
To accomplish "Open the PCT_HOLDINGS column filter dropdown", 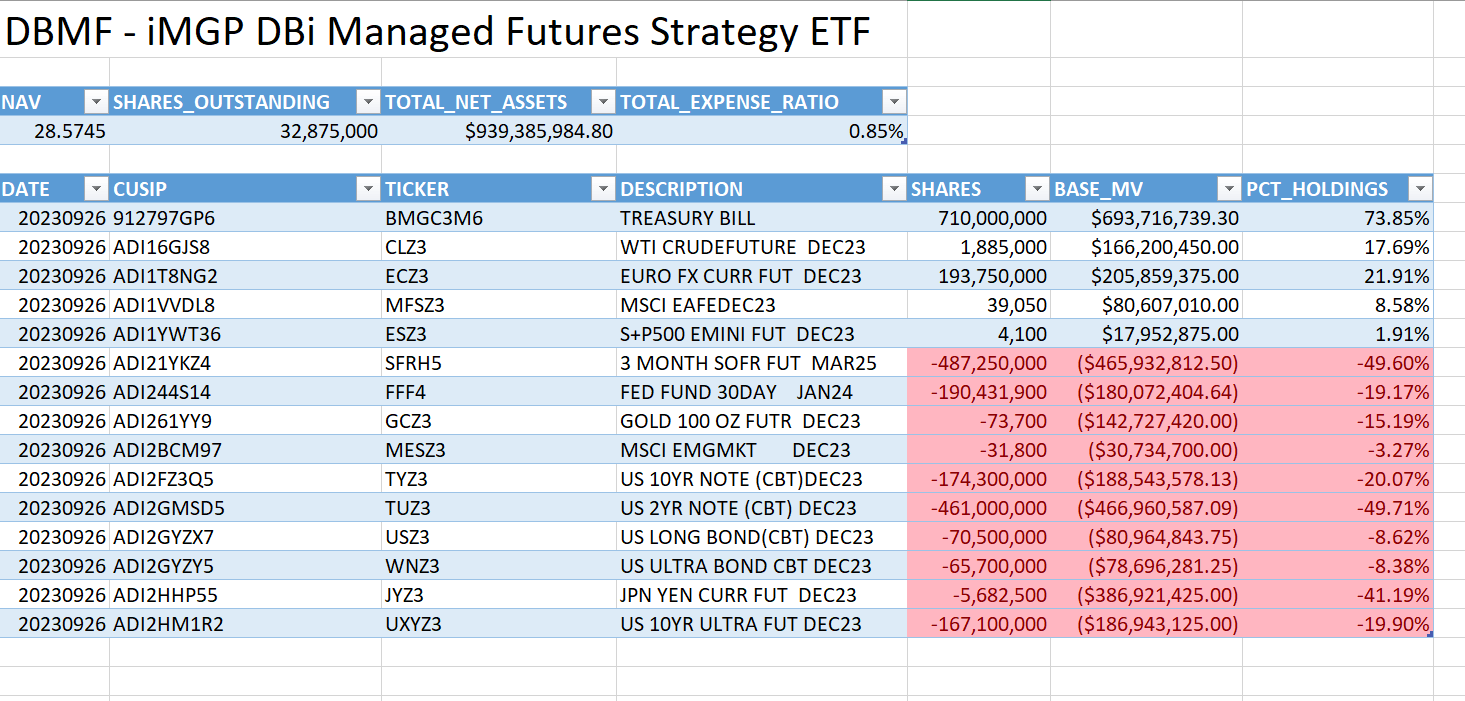I will pyautogui.click(x=1421, y=188).
